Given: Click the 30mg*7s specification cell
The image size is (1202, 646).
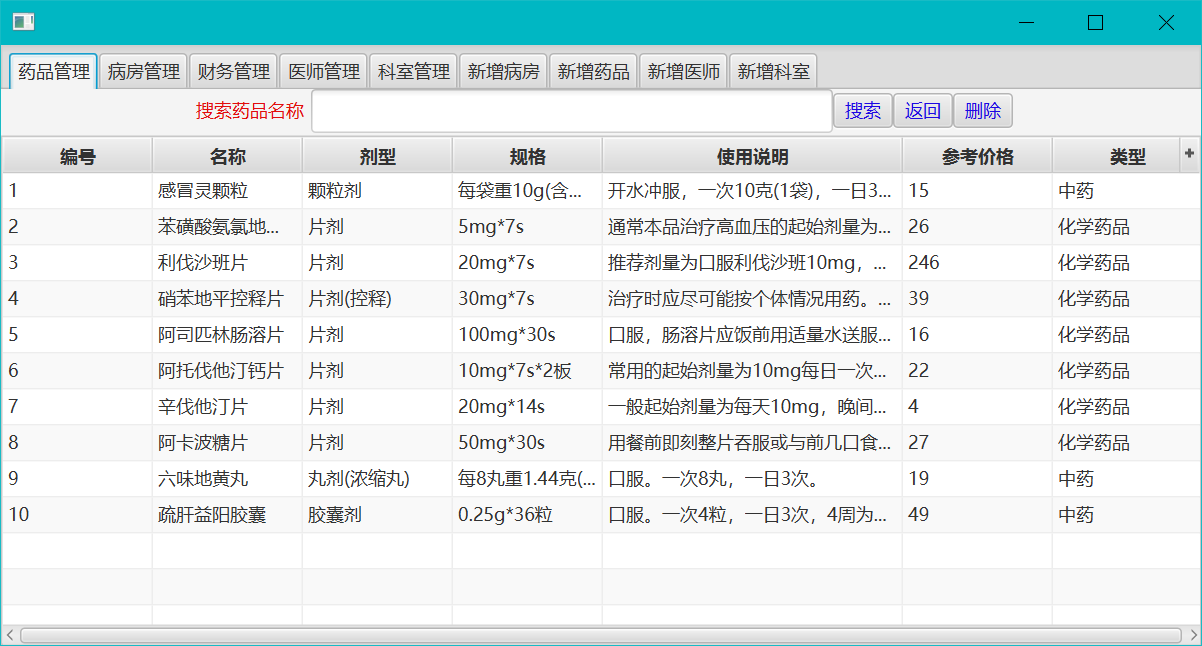Looking at the screenshot, I should click(527, 299).
